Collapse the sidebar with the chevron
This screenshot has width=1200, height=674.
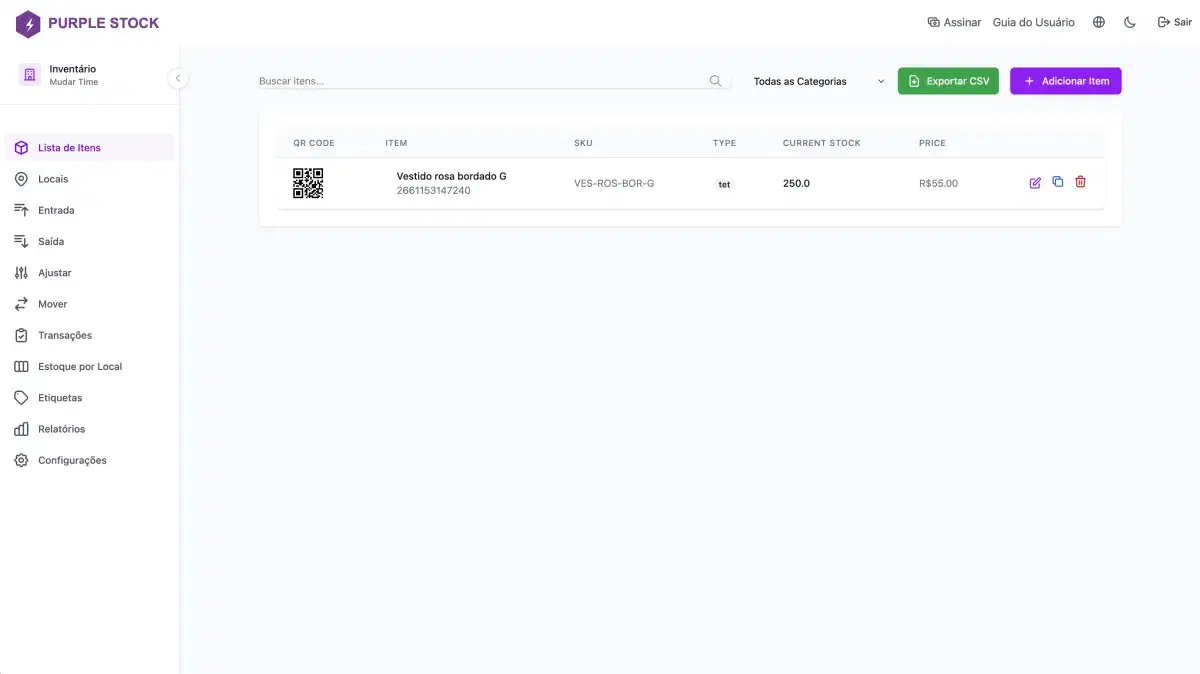click(x=178, y=77)
